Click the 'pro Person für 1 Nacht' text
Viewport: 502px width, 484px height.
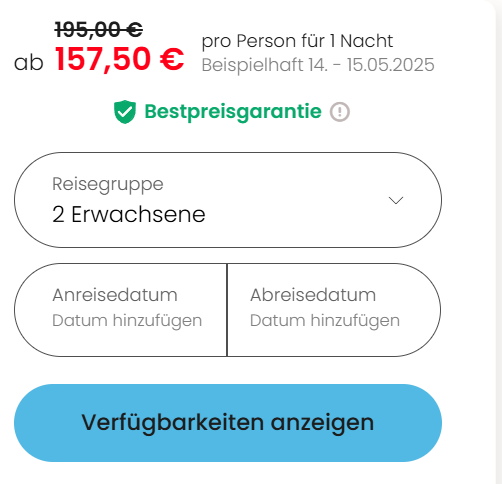click(x=297, y=41)
